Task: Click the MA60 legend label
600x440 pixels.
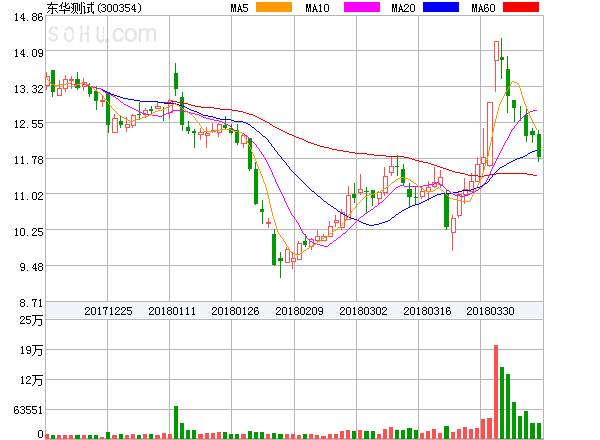Action: pos(483,8)
